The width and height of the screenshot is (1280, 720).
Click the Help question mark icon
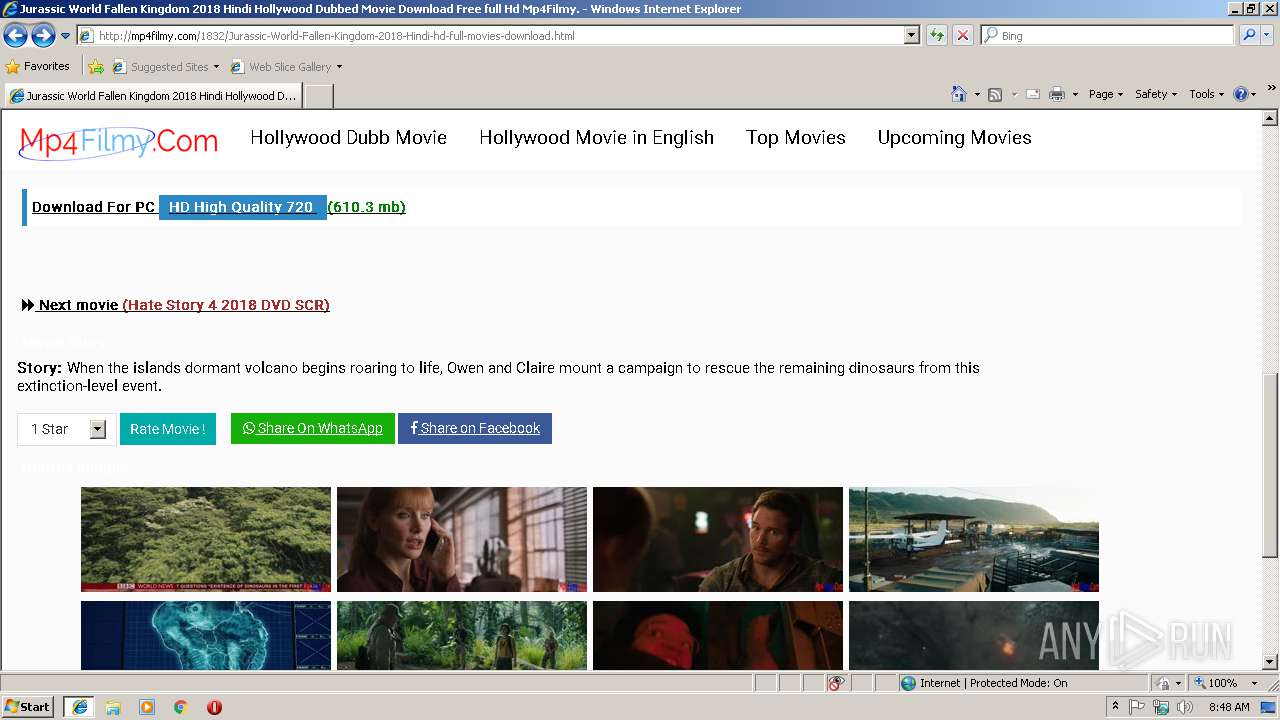1241,94
